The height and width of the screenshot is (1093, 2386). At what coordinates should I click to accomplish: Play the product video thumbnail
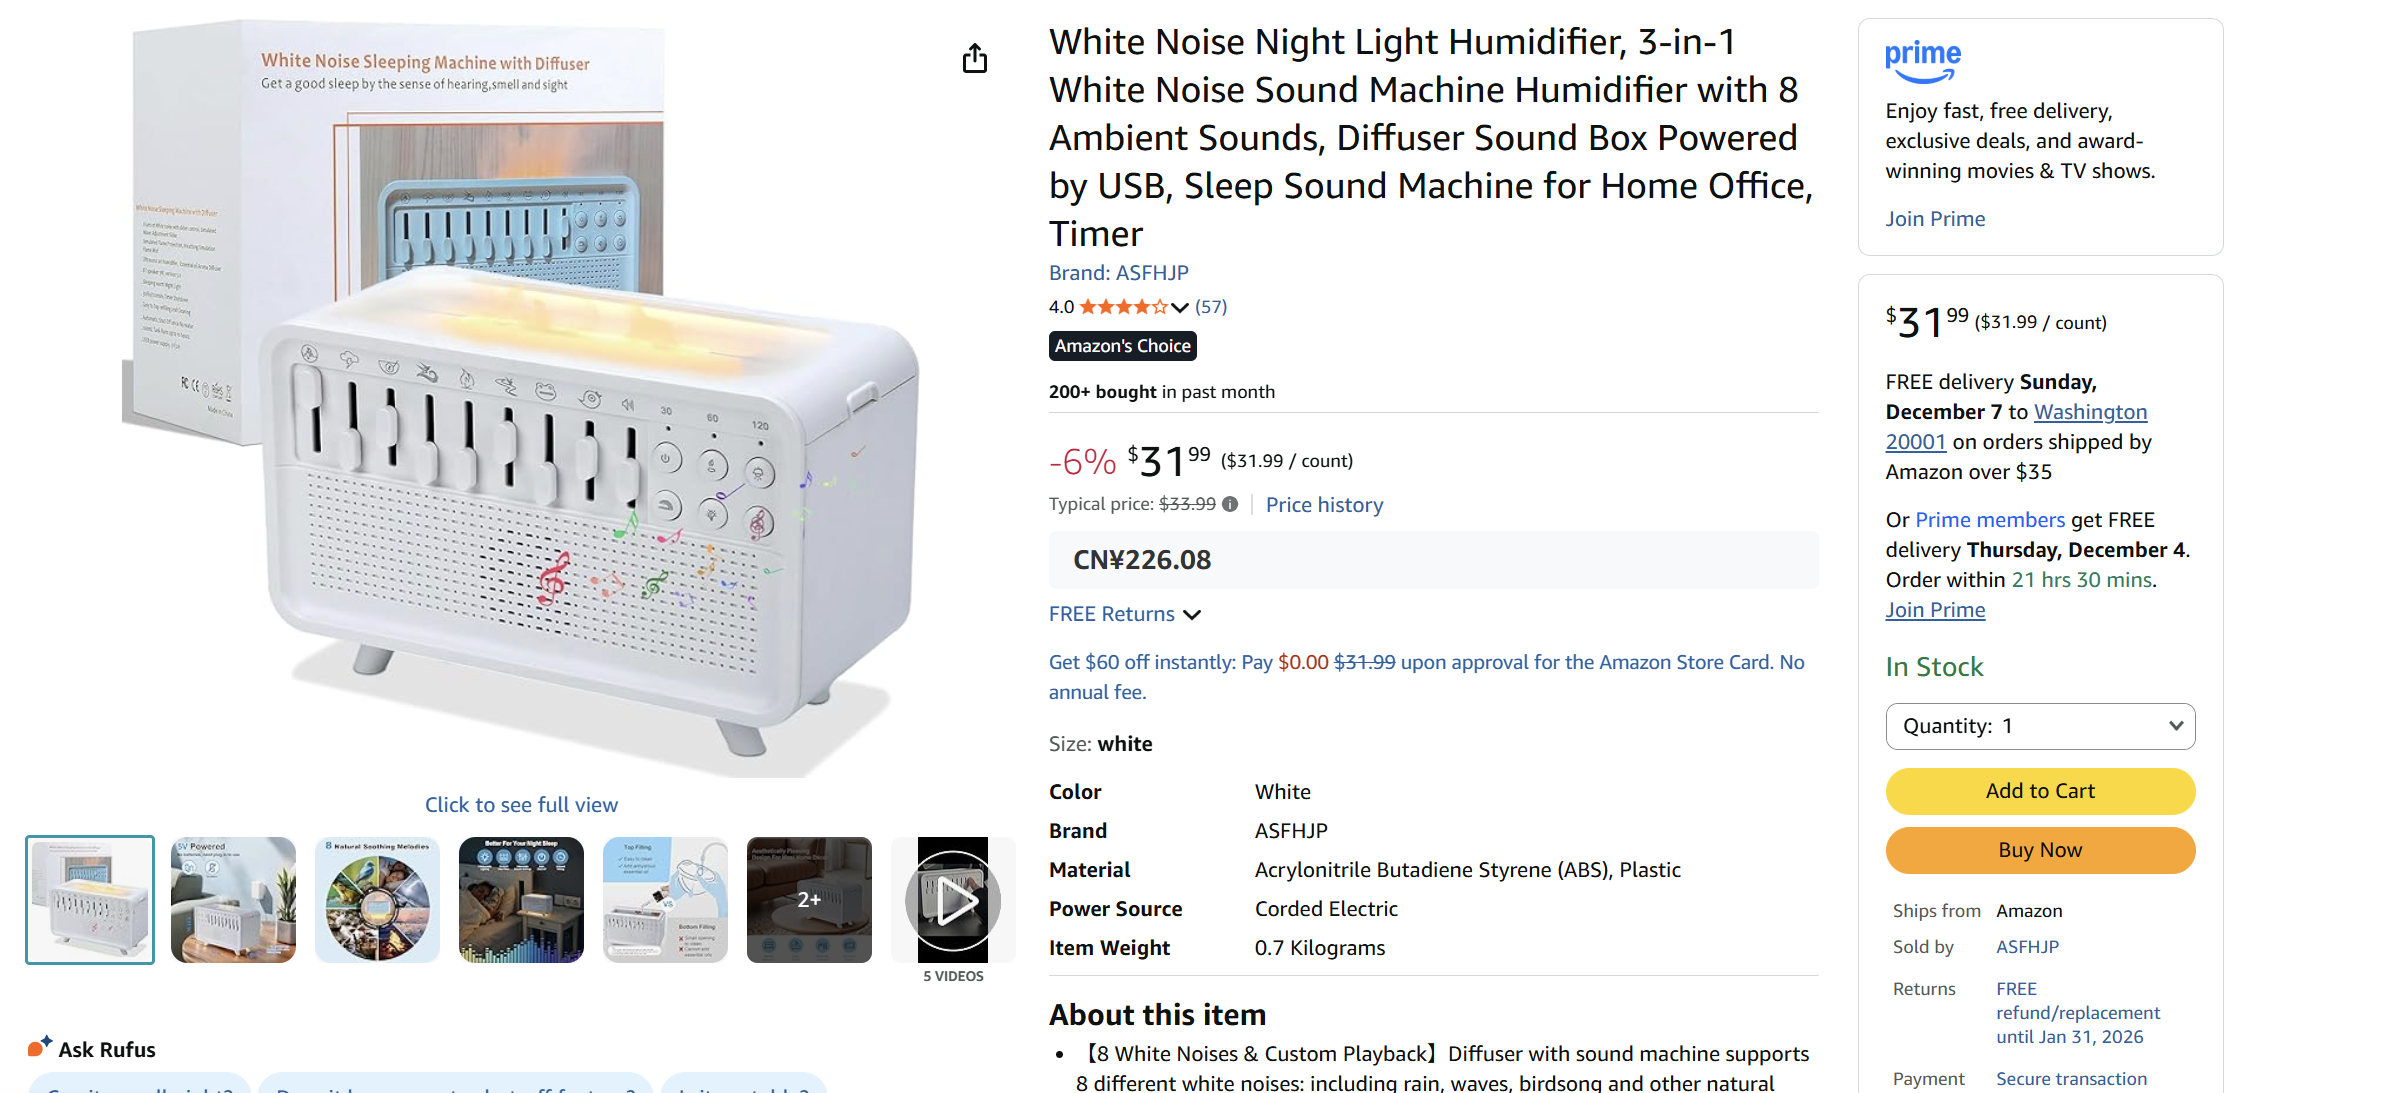[952, 899]
